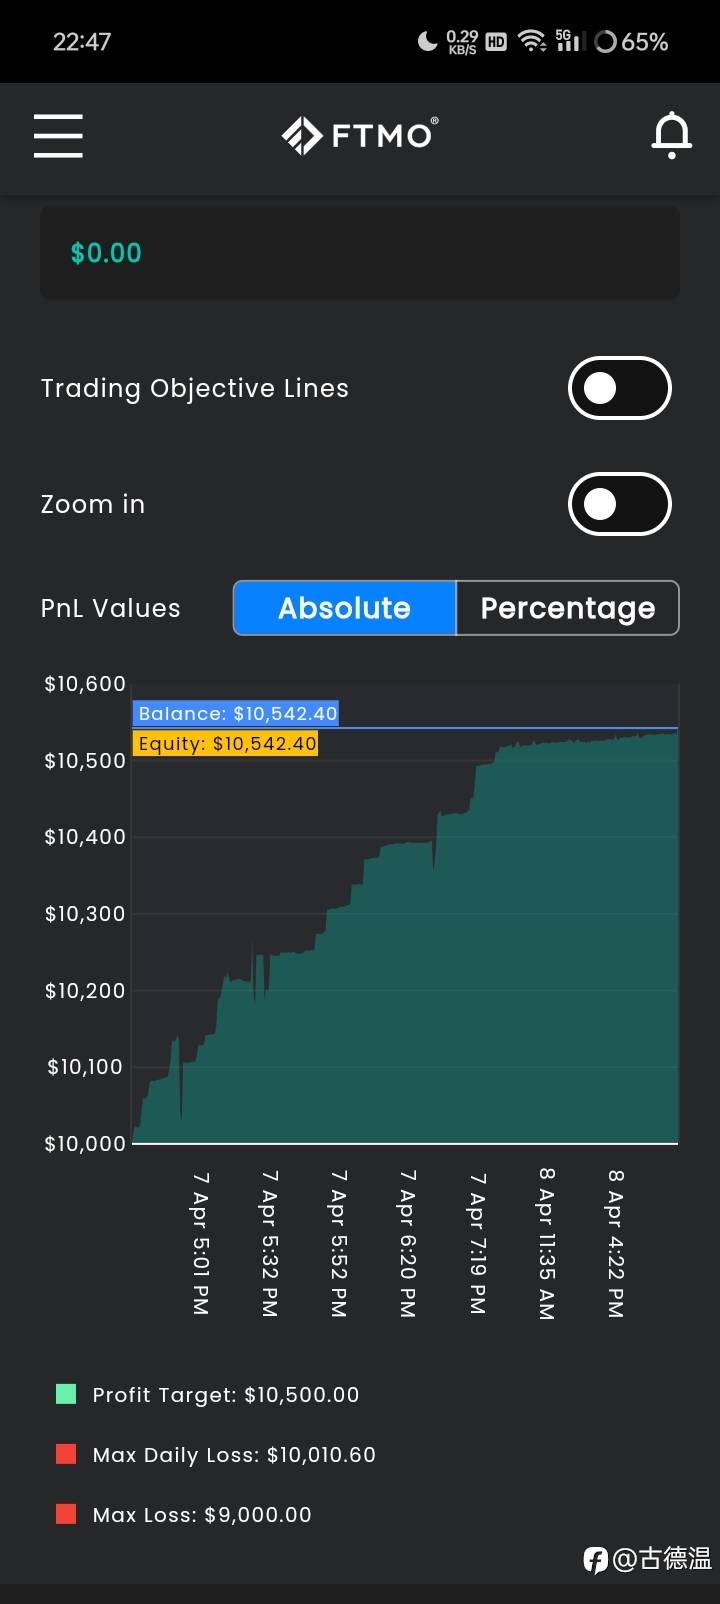Turn on the Zoom in switch
Viewport: 720px width, 1604px height.
tap(619, 504)
